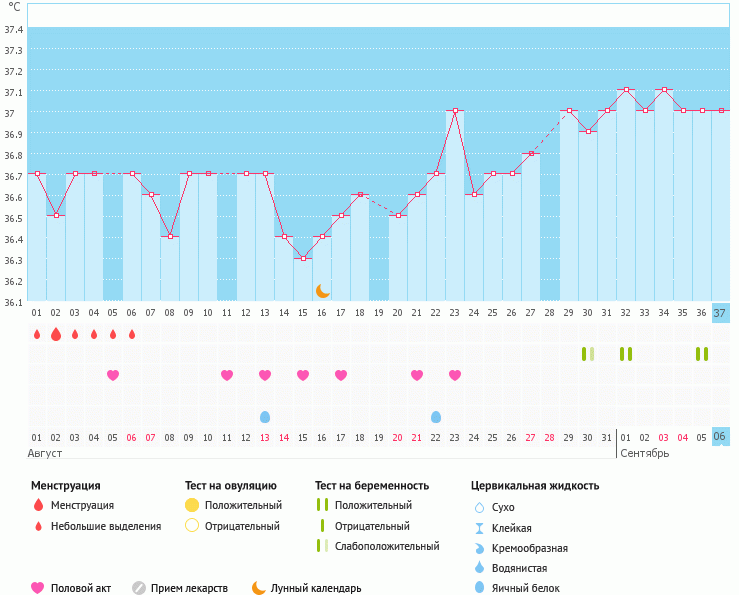The width and height of the screenshot is (739, 595).
Task: Click the heart icon on cycle day 05
Action: 113,375
